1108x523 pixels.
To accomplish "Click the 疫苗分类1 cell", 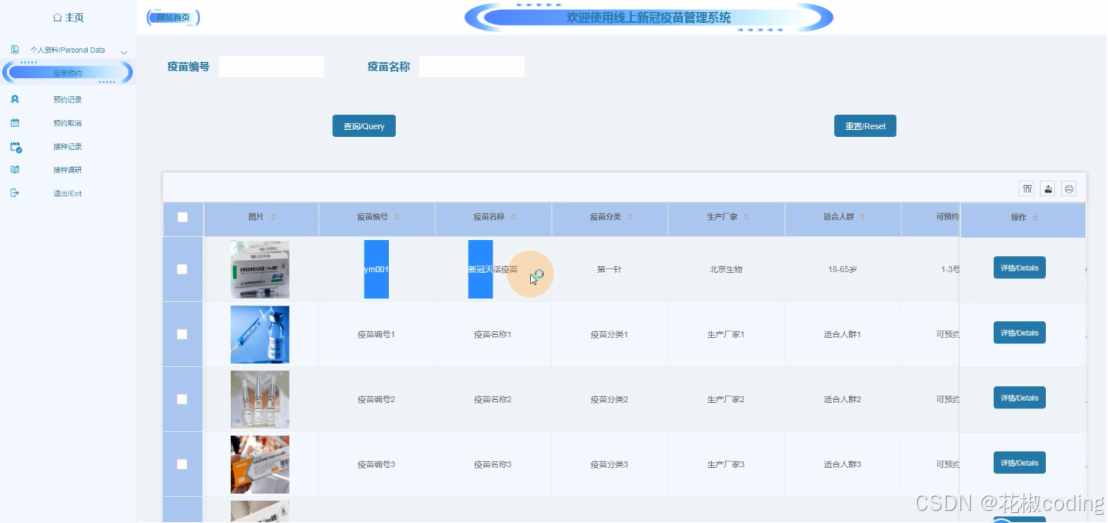I will (609, 334).
